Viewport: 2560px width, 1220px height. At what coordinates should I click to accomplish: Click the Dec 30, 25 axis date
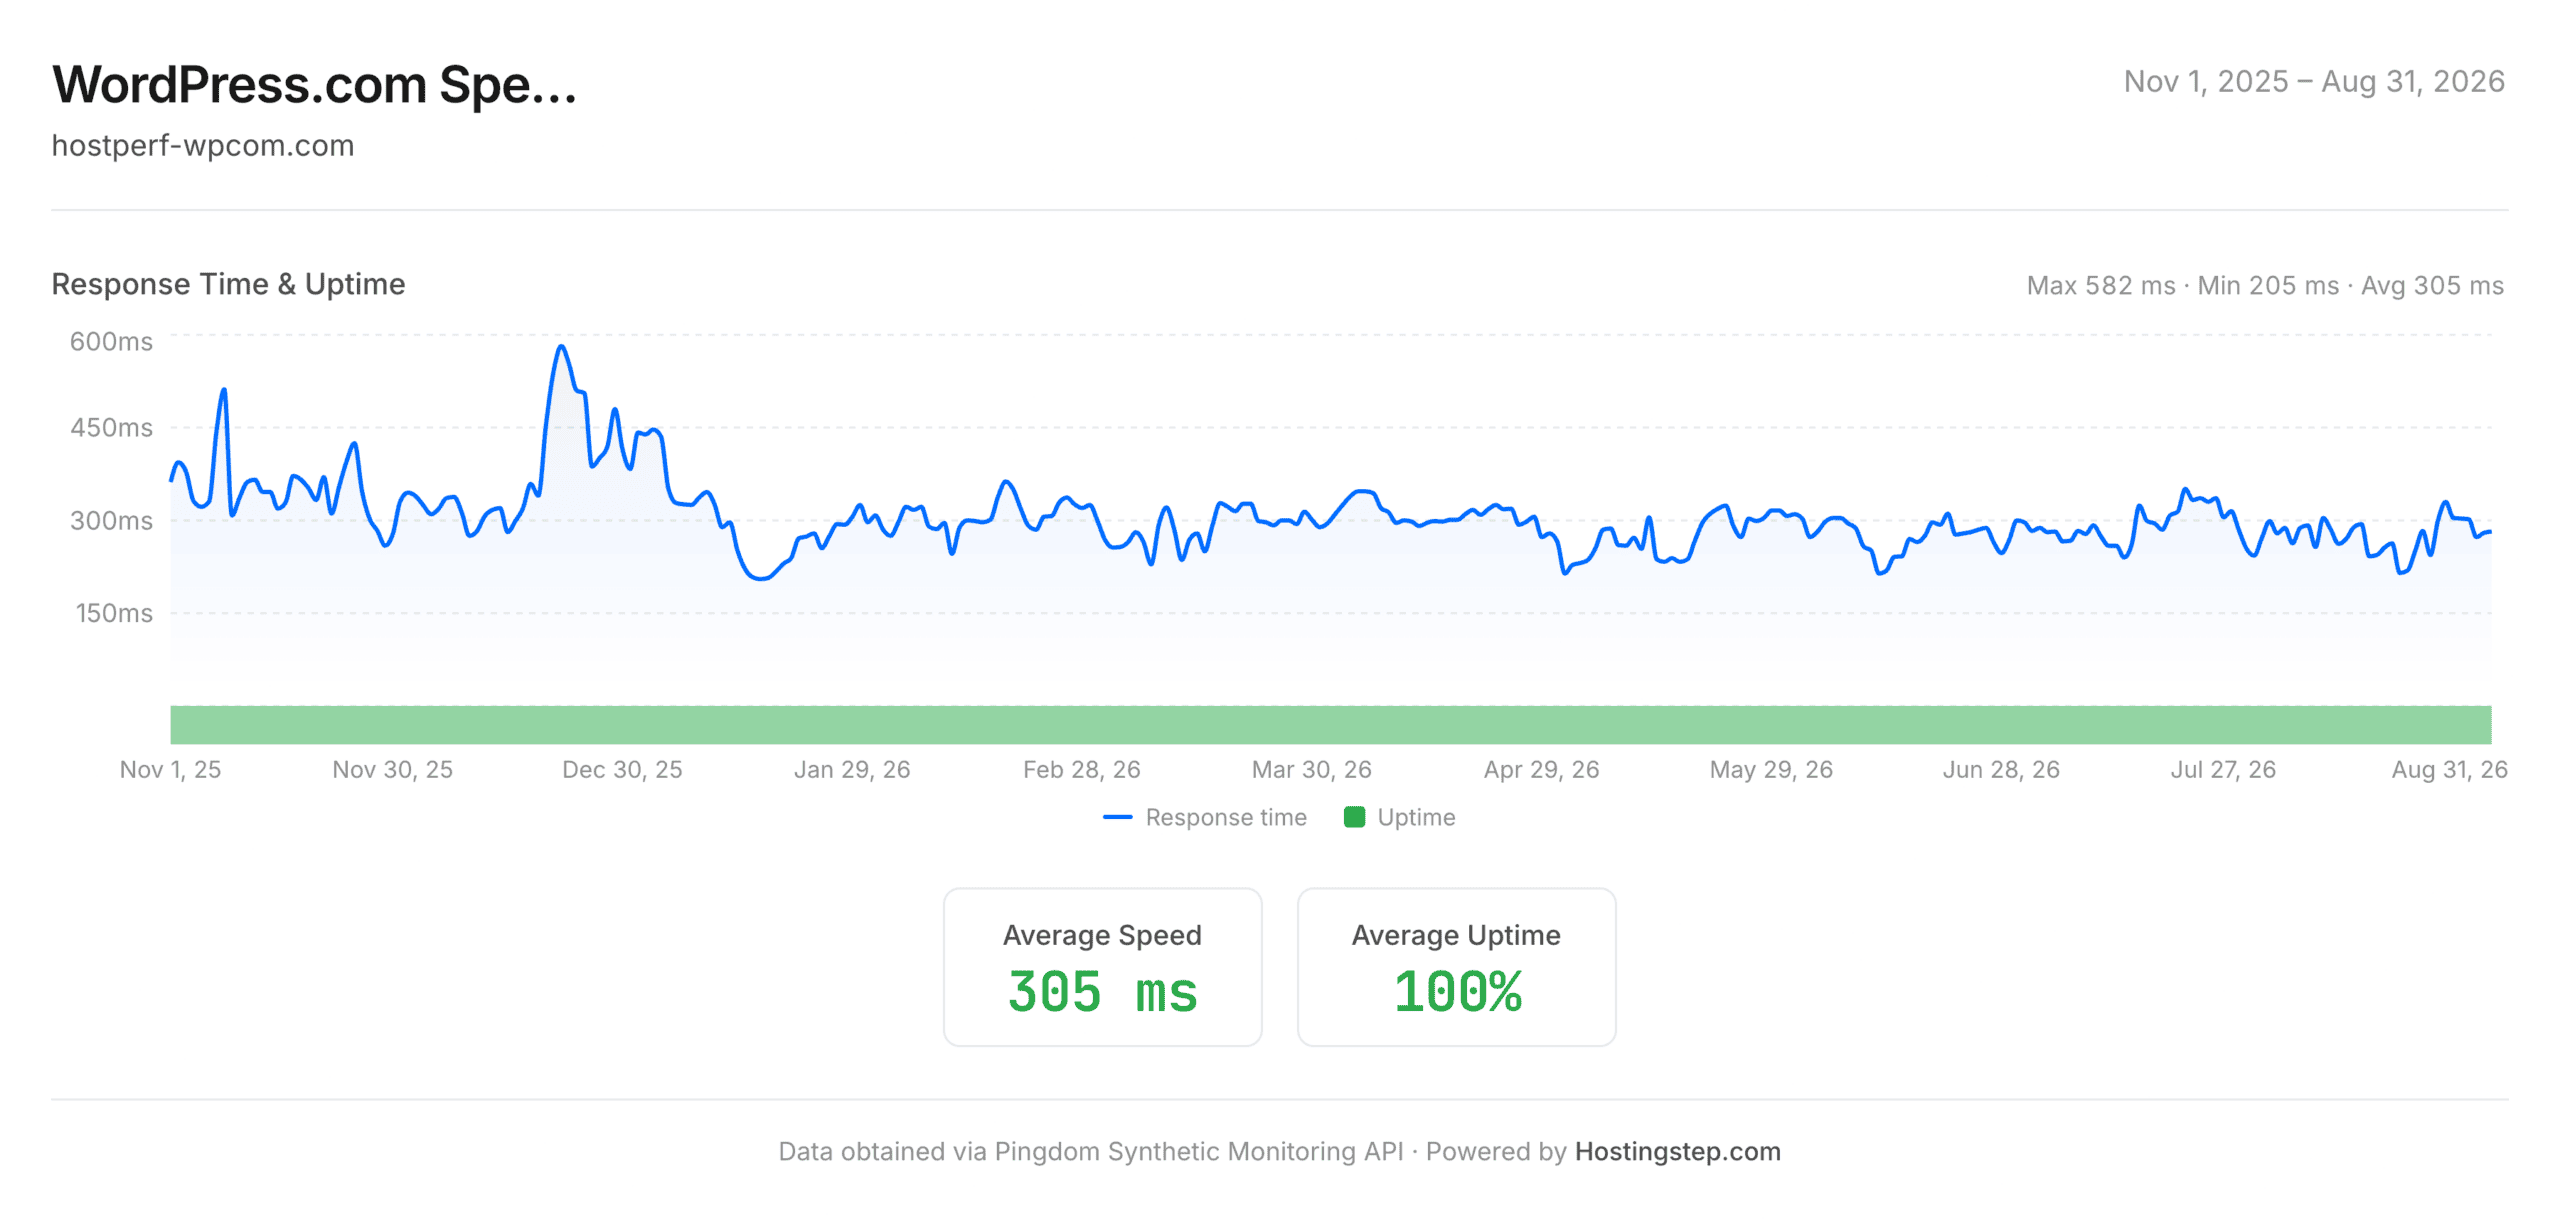[x=622, y=769]
